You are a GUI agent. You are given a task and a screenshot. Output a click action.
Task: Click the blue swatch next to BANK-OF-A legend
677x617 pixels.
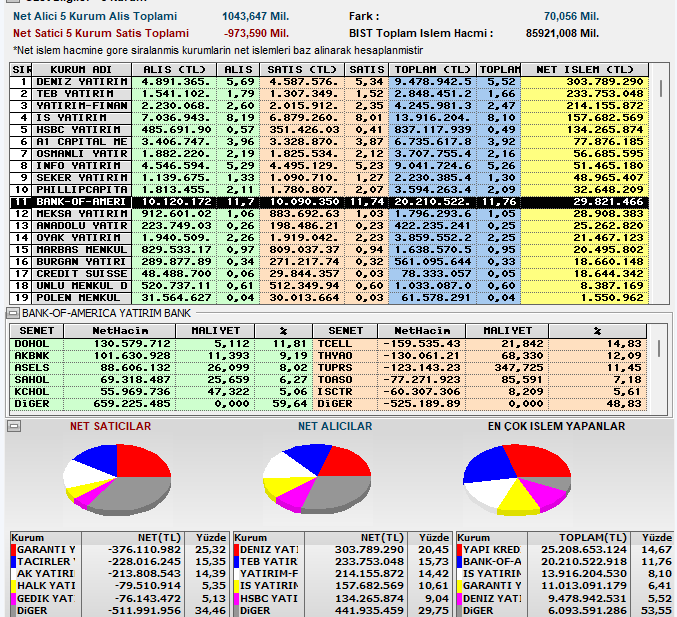[460, 562]
